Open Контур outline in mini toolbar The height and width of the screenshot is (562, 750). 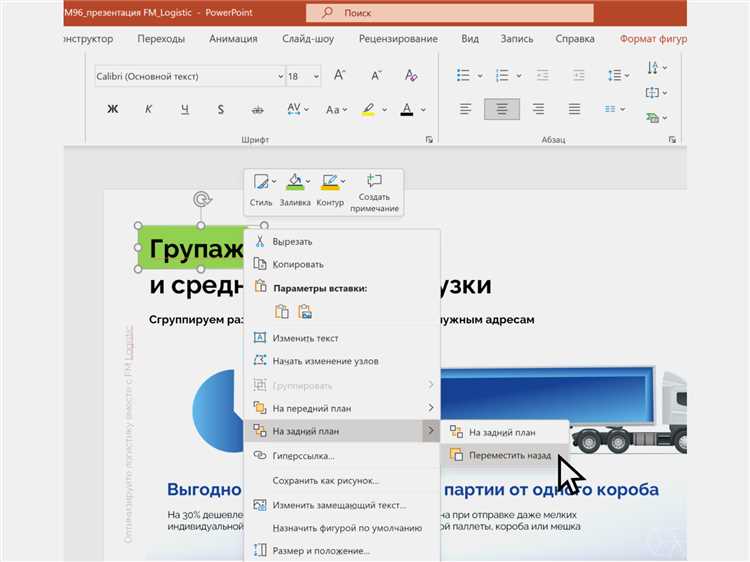(x=331, y=190)
